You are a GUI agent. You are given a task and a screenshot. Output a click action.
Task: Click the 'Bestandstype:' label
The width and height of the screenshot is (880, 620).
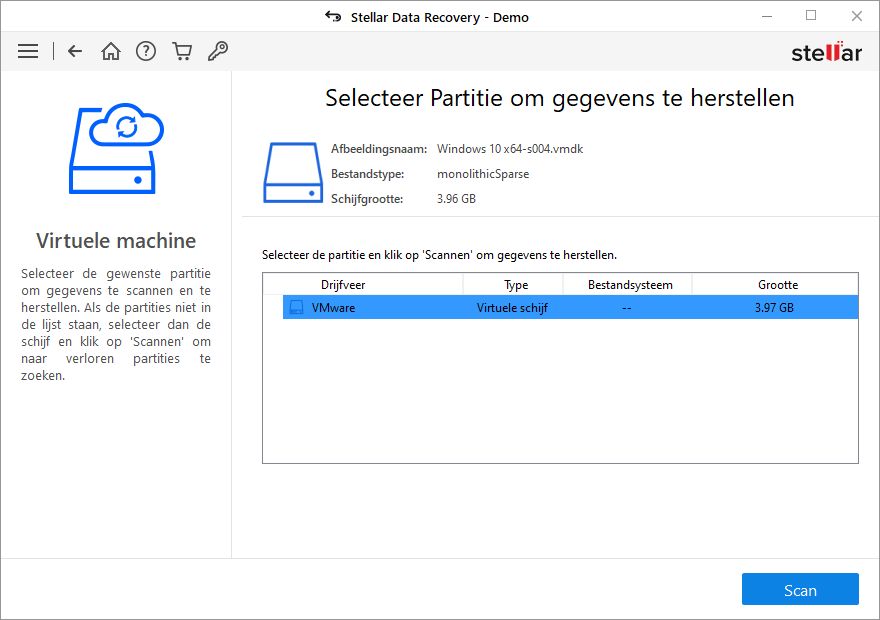[367, 174]
